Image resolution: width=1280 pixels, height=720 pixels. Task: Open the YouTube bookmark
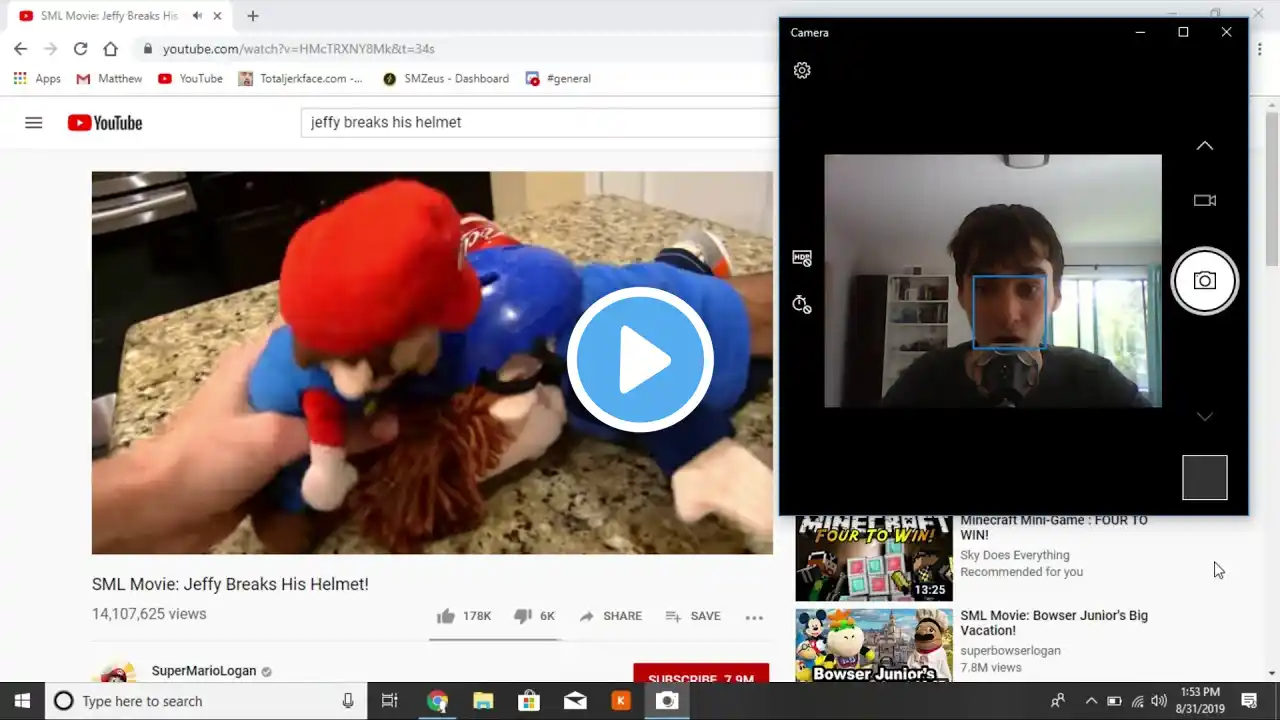190,78
